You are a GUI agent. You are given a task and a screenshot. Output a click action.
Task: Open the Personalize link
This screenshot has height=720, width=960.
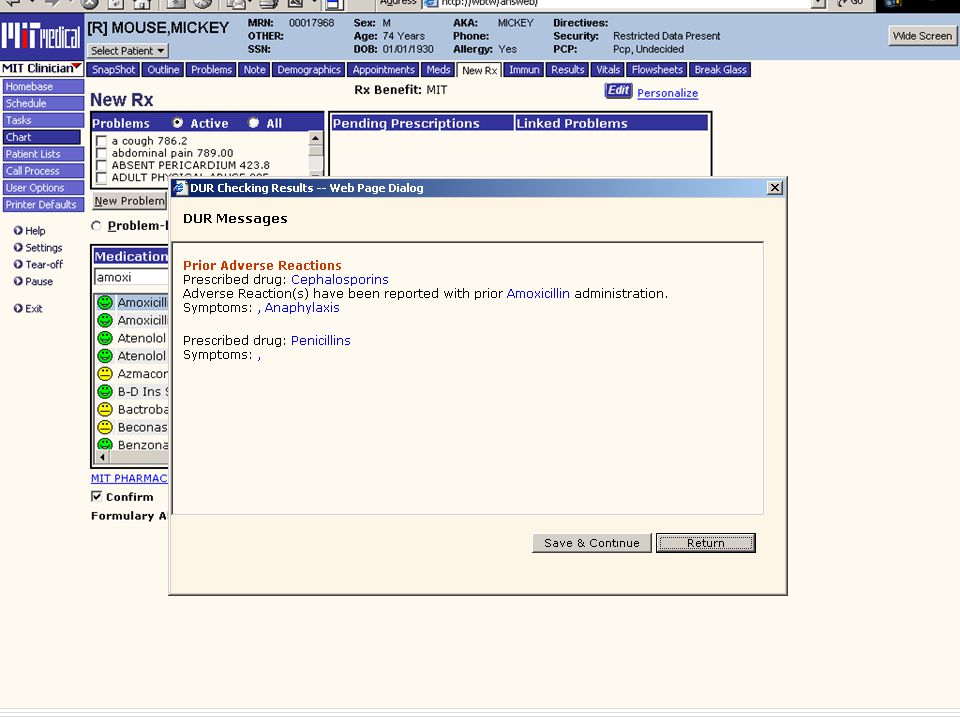point(667,93)
